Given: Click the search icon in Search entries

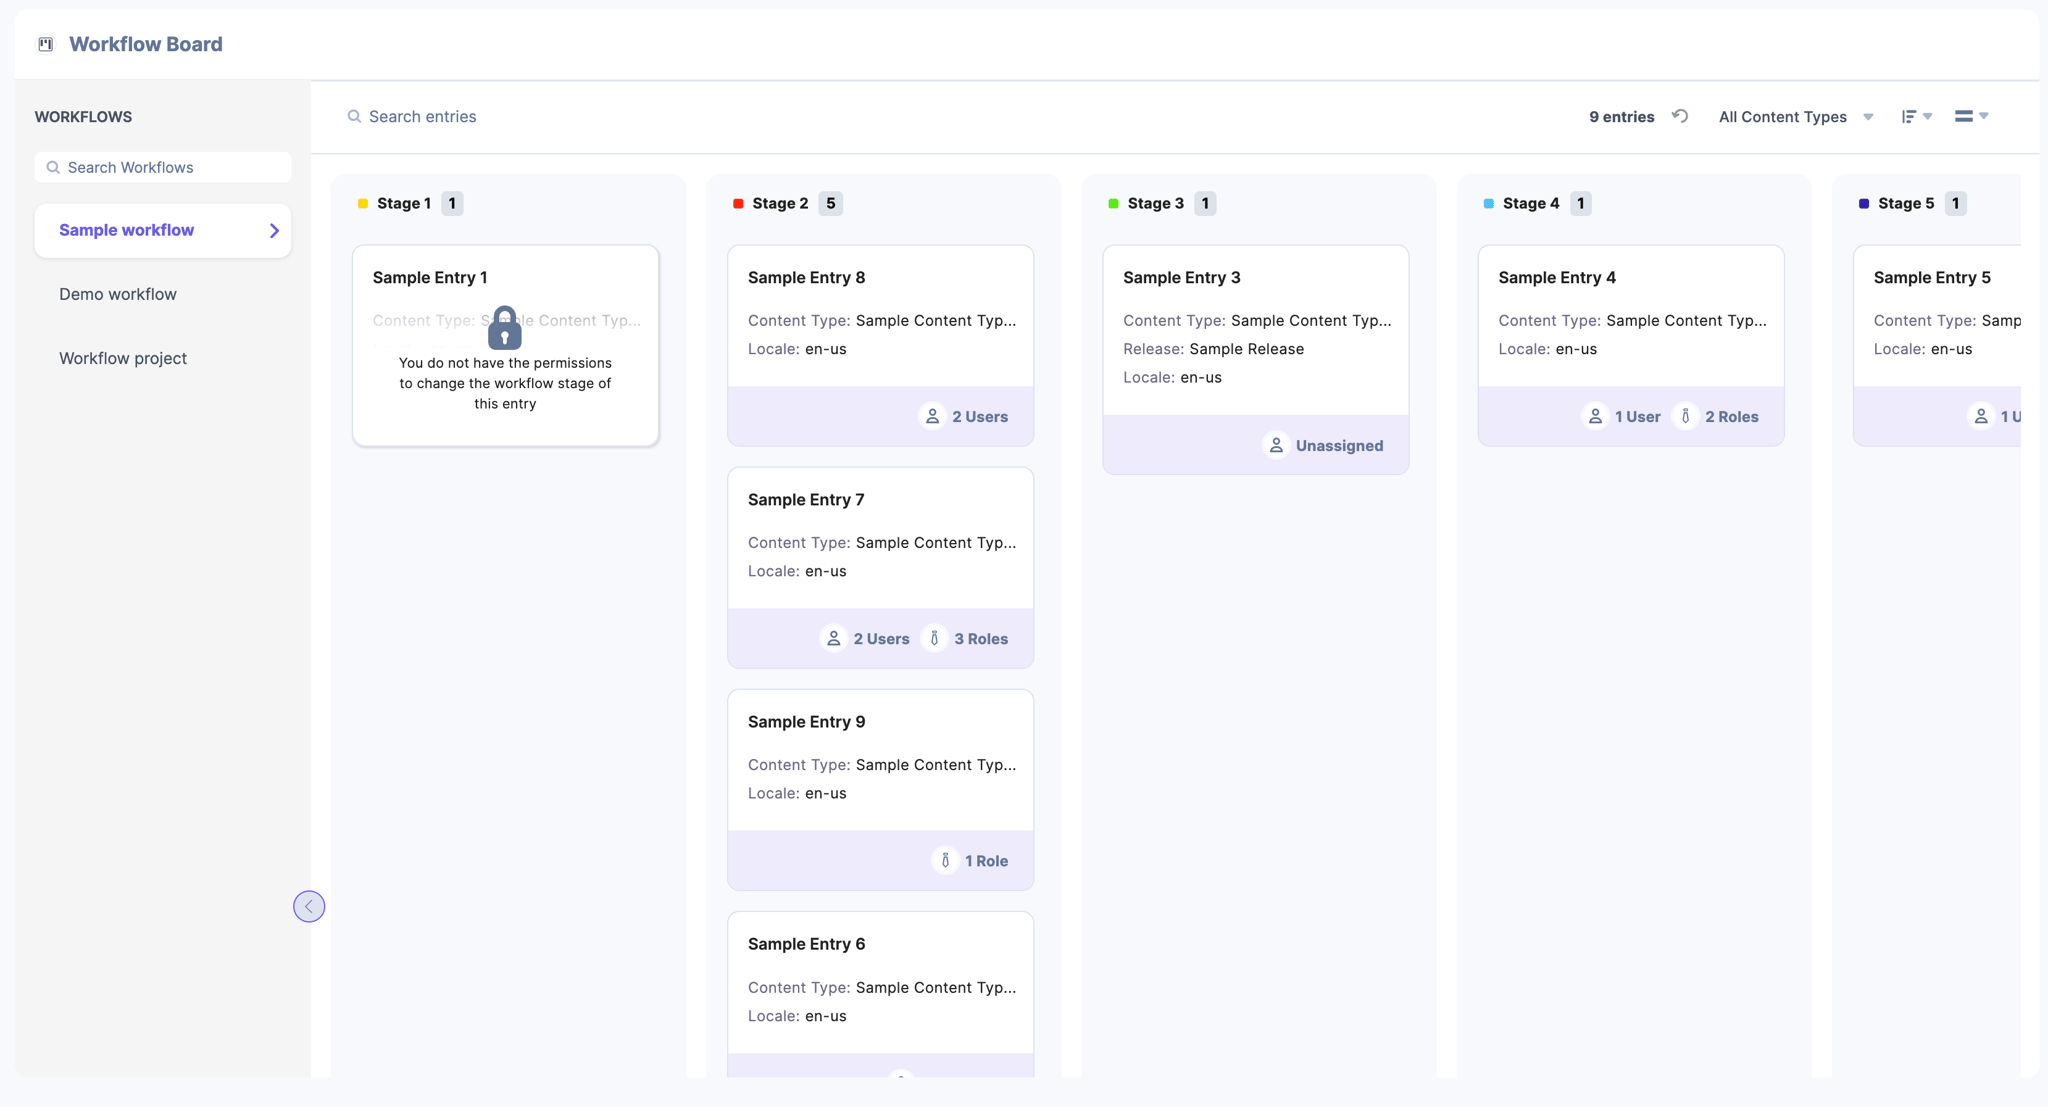Looking at the screenshot, I should coord(354,117).
